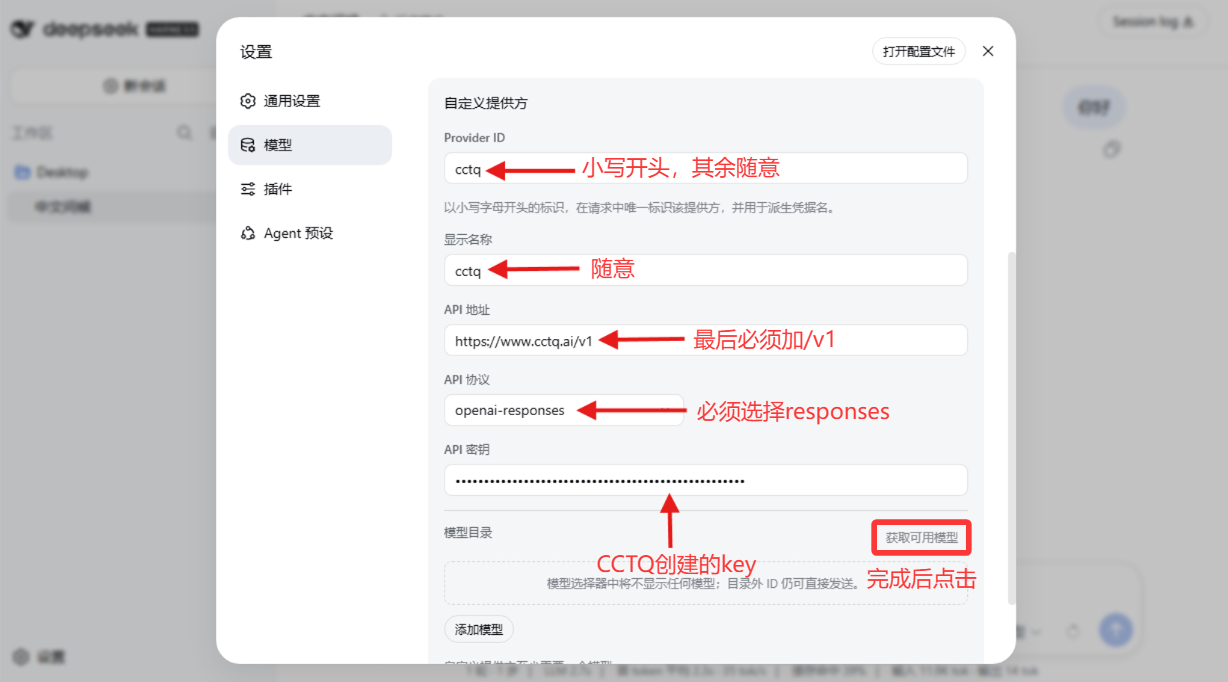Click the empty model catalog placeholder text
1228x682 pixels.
pyautogui.click(x=704, y=583)
